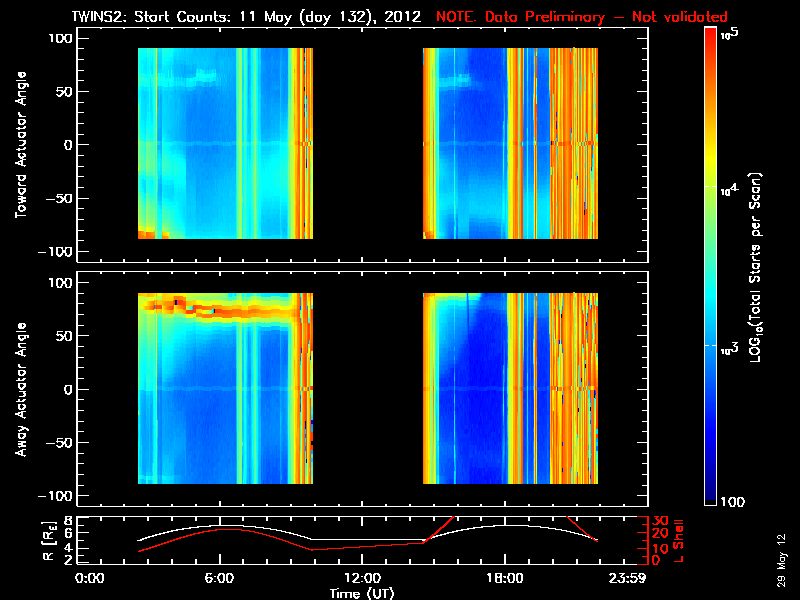Click the 18:00 time axis tick label
800x600 pixels.
coord(505,578)
